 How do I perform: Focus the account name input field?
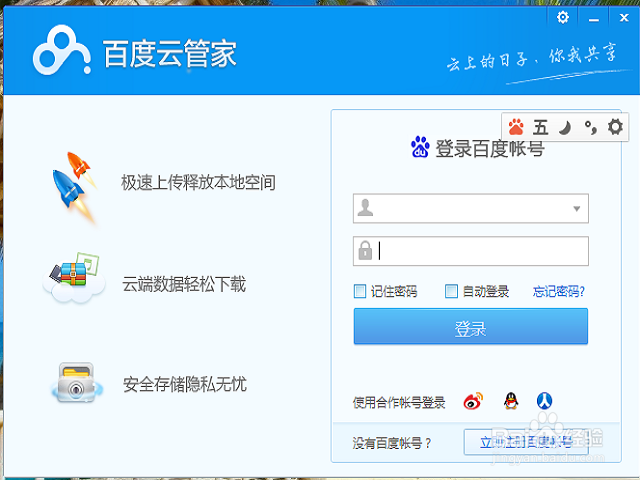tap(471, 209)
